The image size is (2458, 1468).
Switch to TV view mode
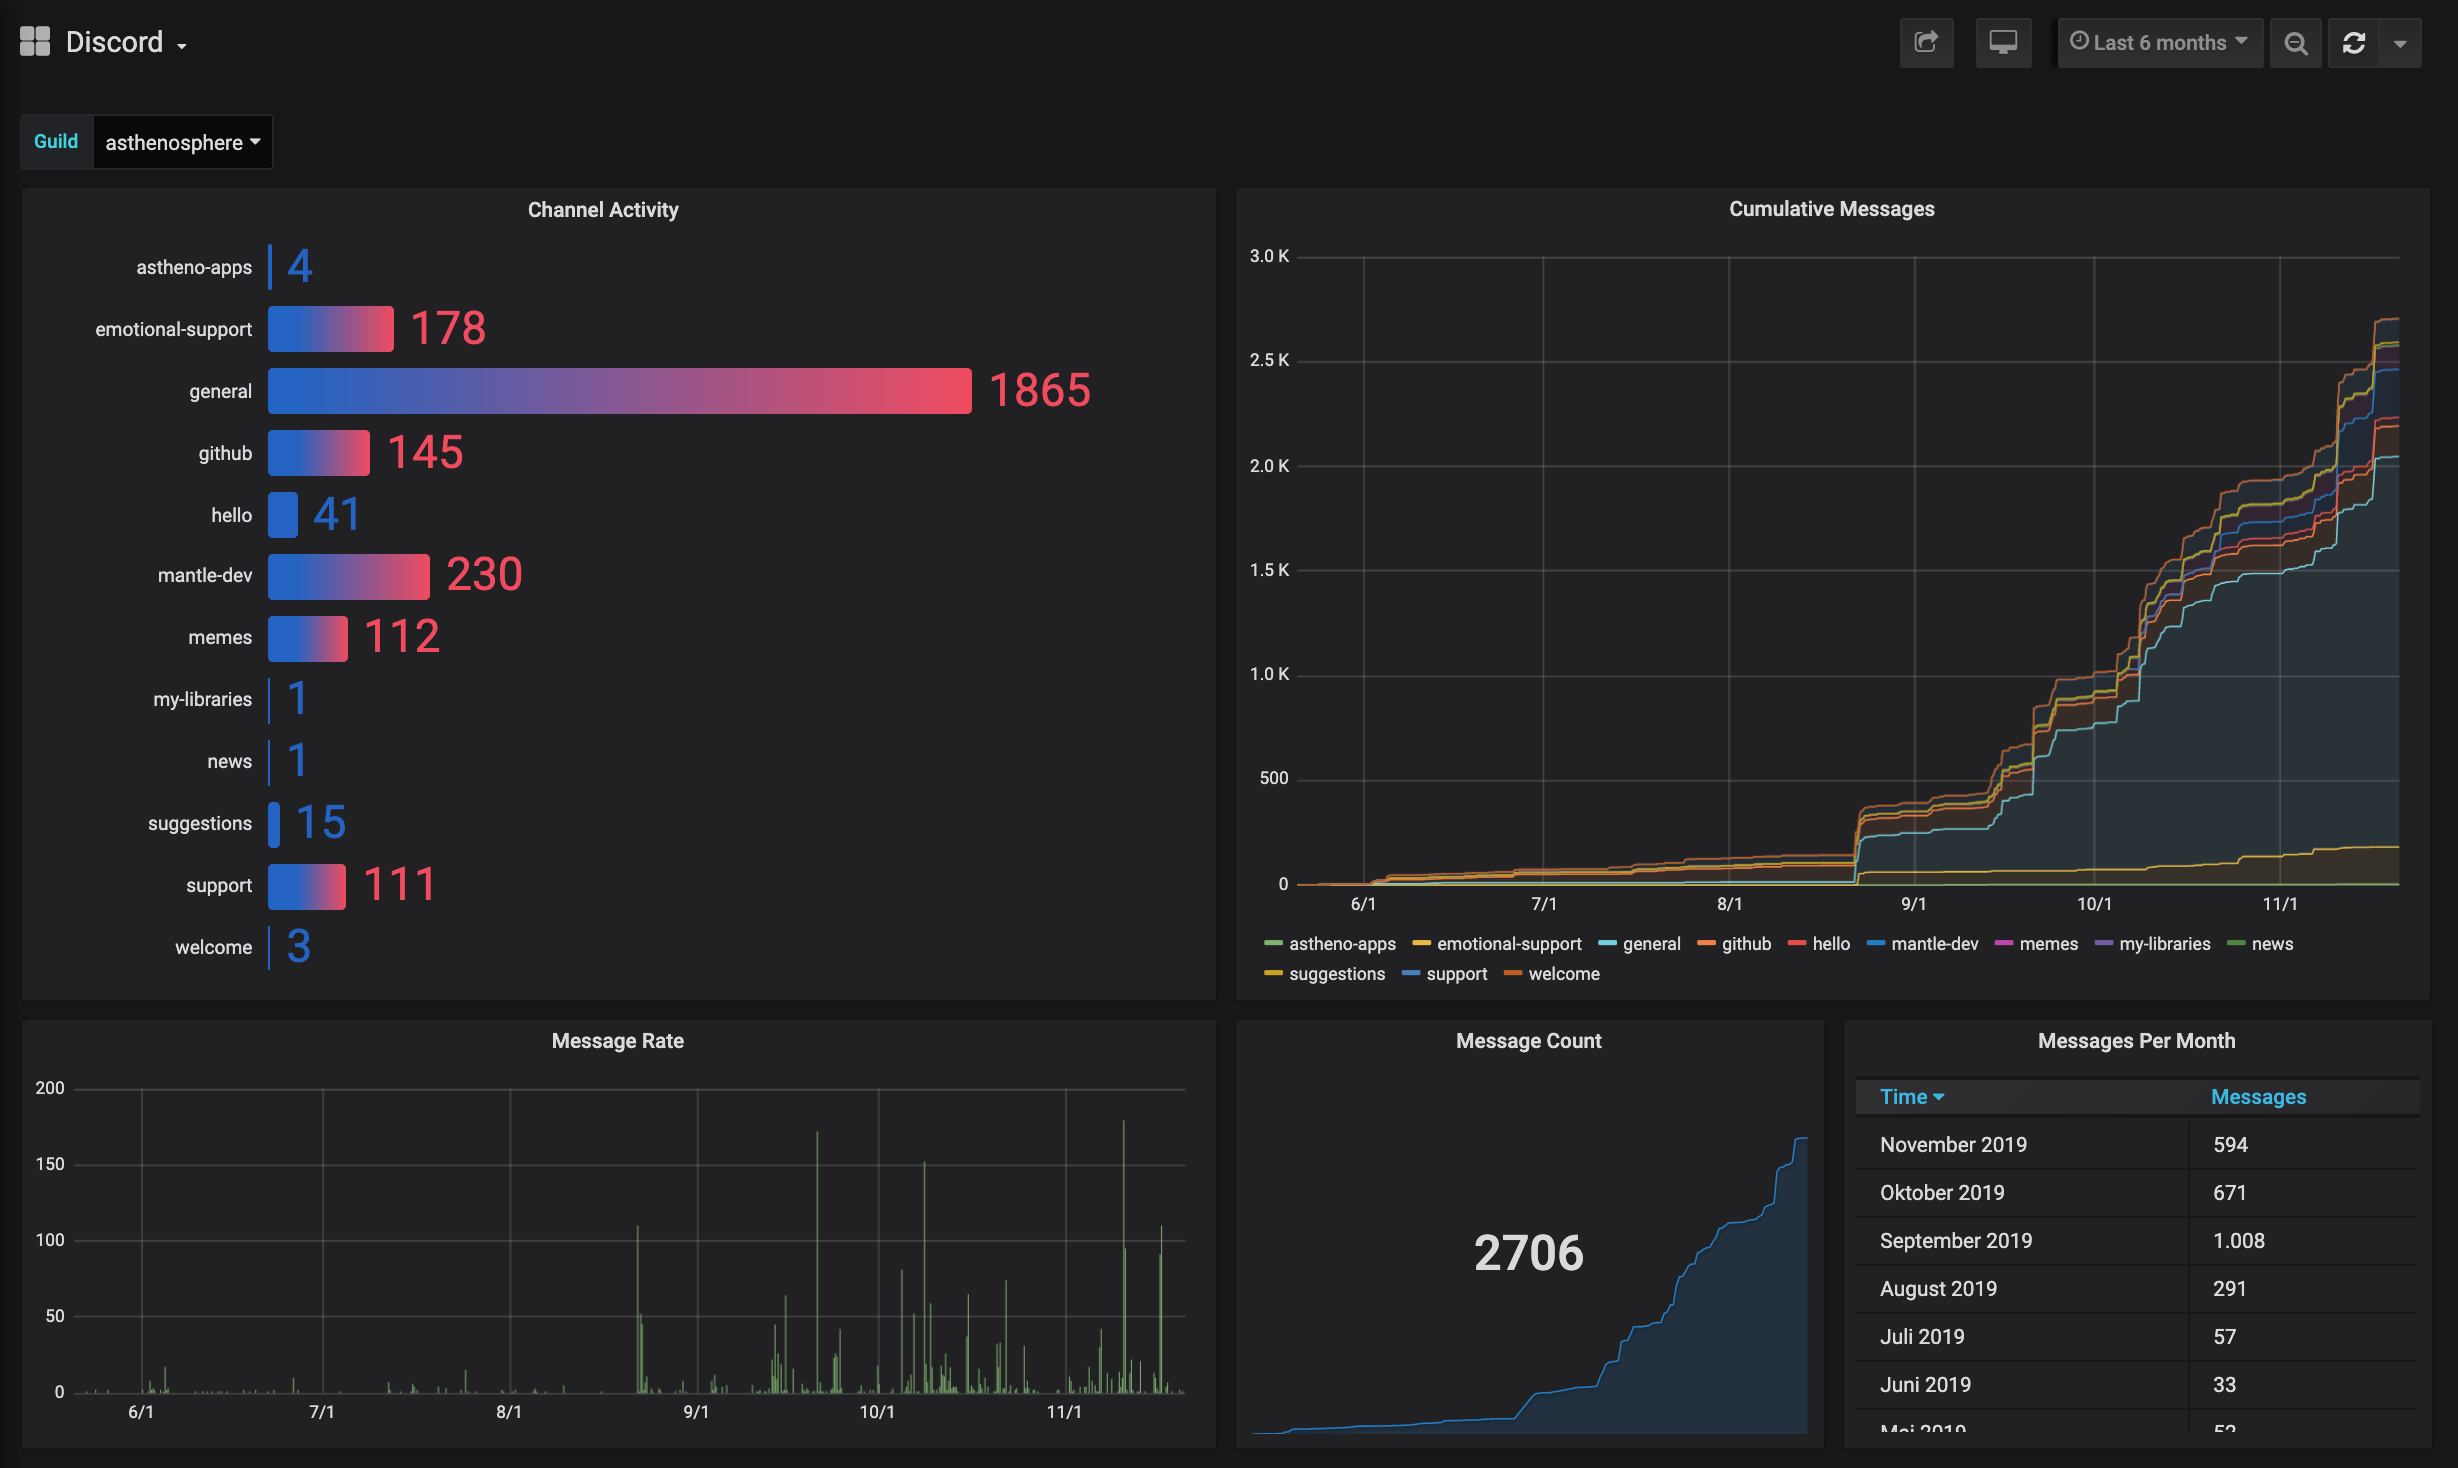pos(2003,43)
